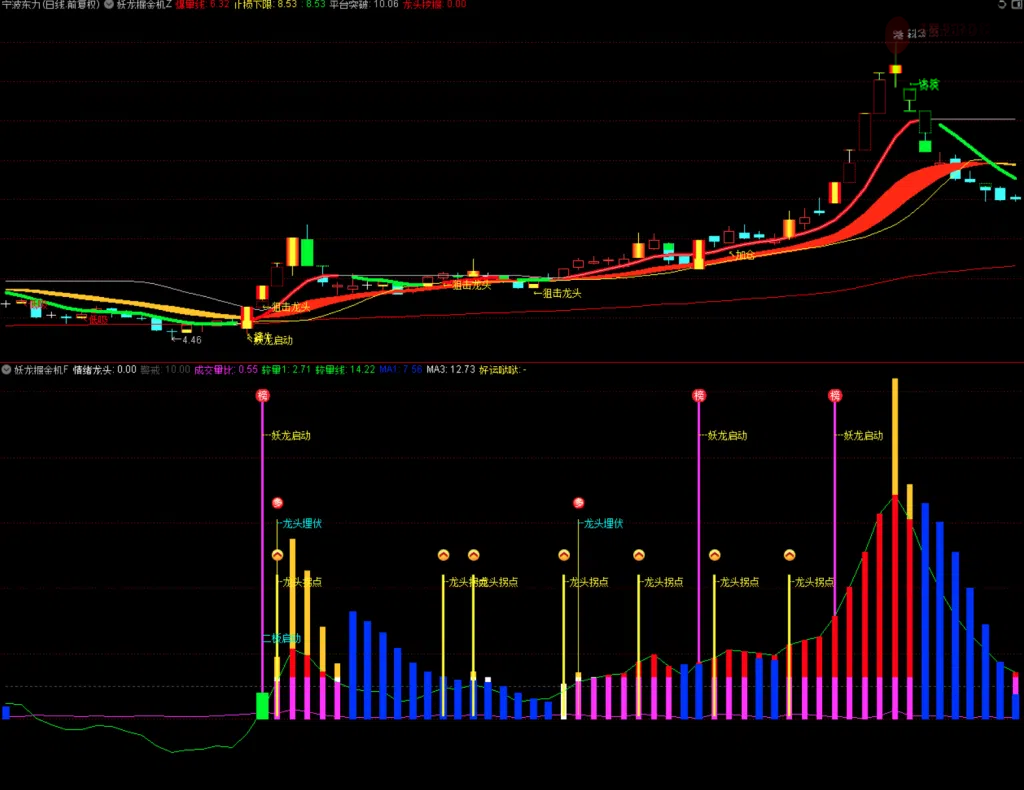Screen dimensions: 1024x790
Task: Click the 低吸 label on the price chart
Action: (98, 319)
